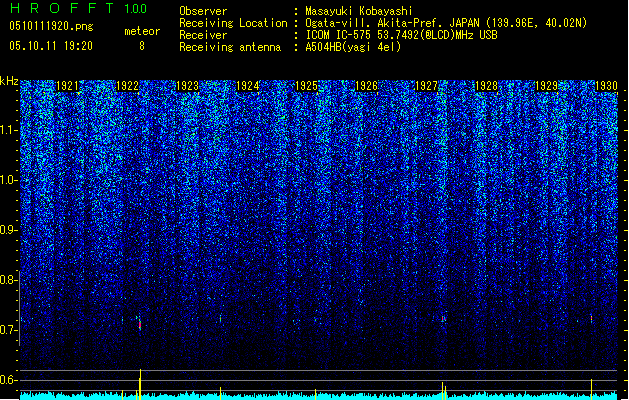
Task: Click the 1930 time marker
Action: click(x=606, y=86)
